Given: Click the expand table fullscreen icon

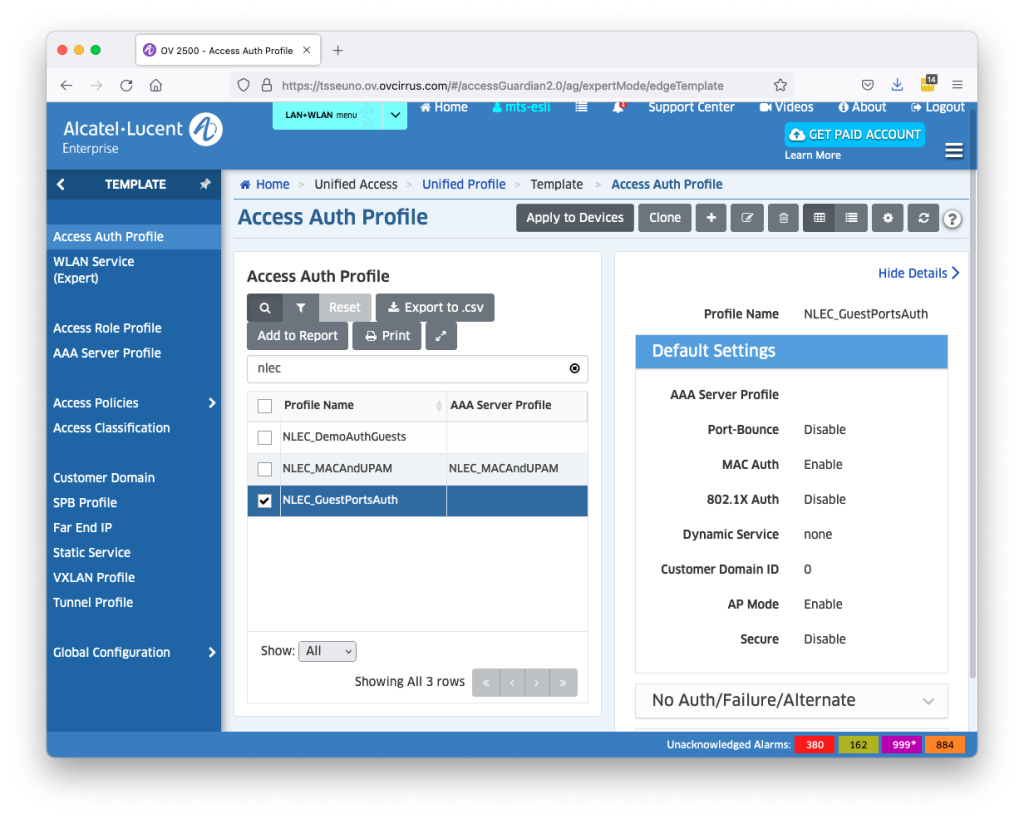Looking at the screenshot, I should pyautogui.click(x=441, y=336).
